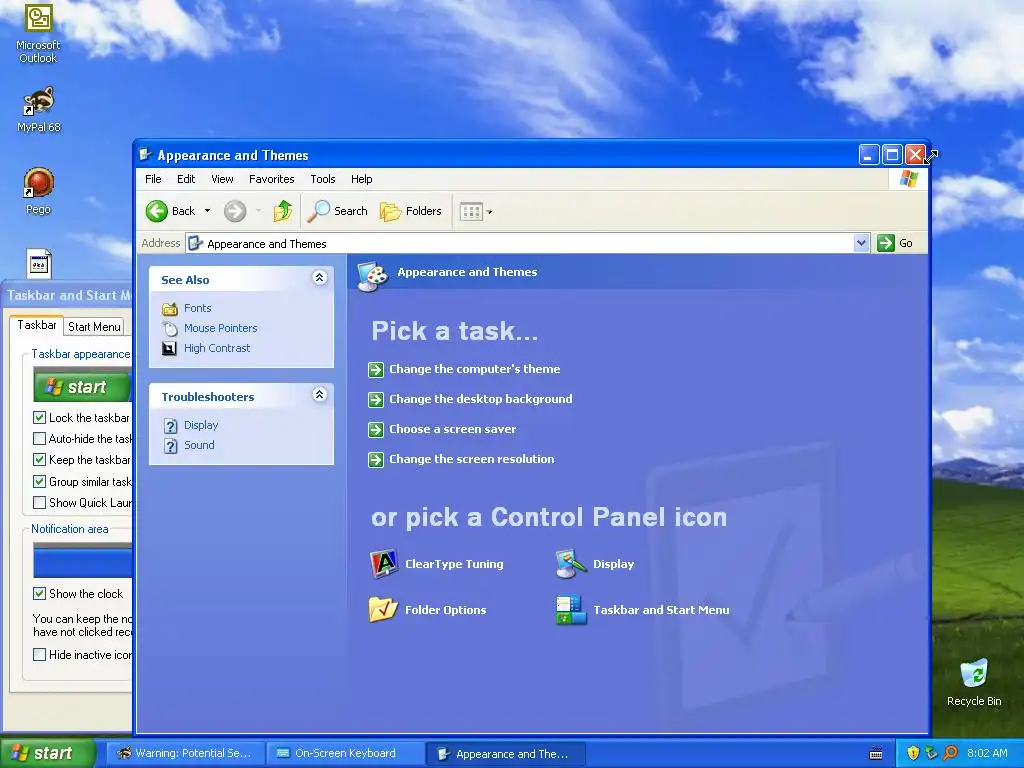Screen dimensions: 1024x768
Task: Click the security shield tray icon
Action: pyautogui.click(x=913, y=753)
